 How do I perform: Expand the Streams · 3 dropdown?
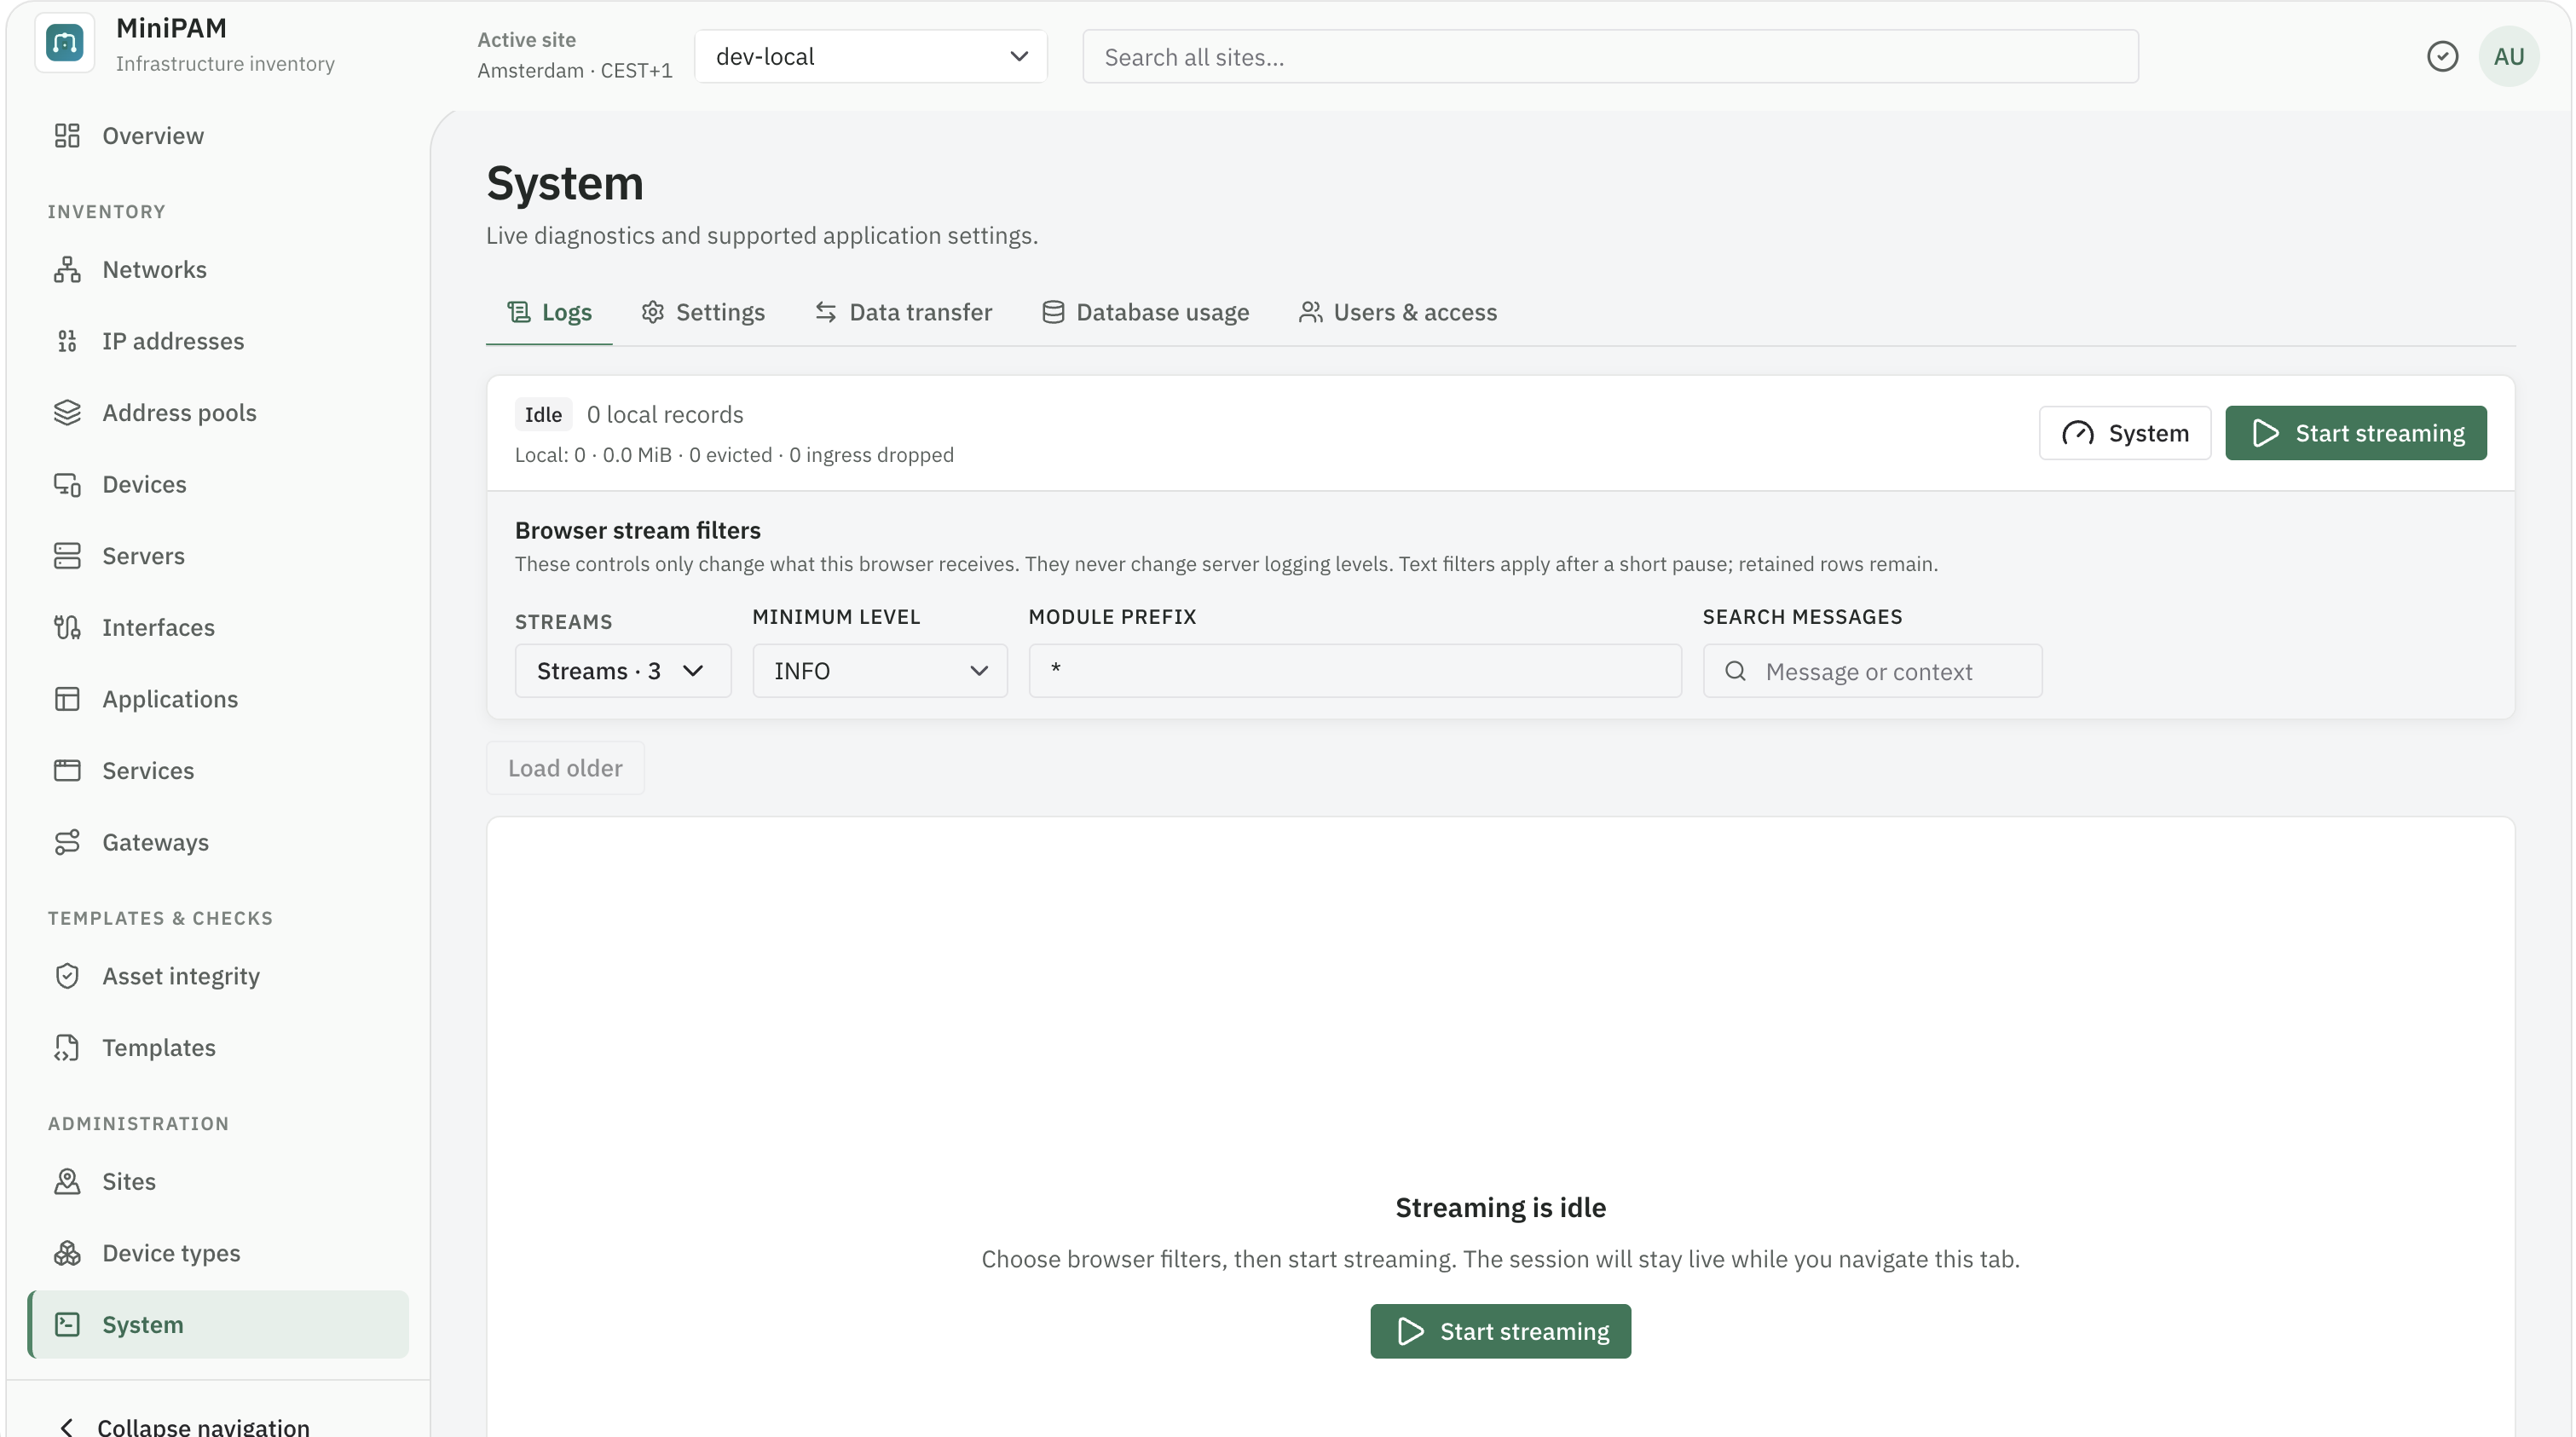tap(623, 671)
